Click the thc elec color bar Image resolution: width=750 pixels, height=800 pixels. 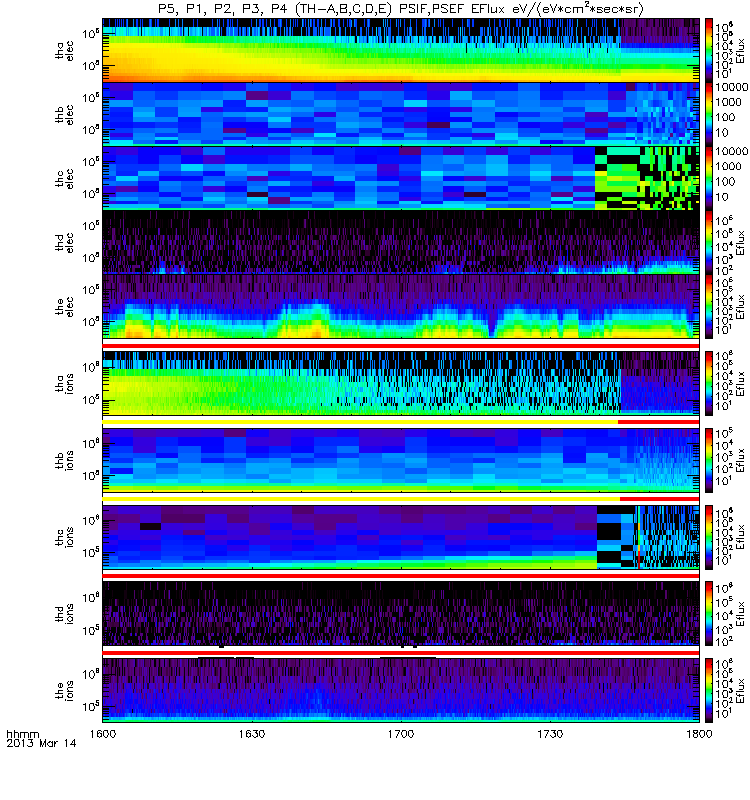point(709,178)
